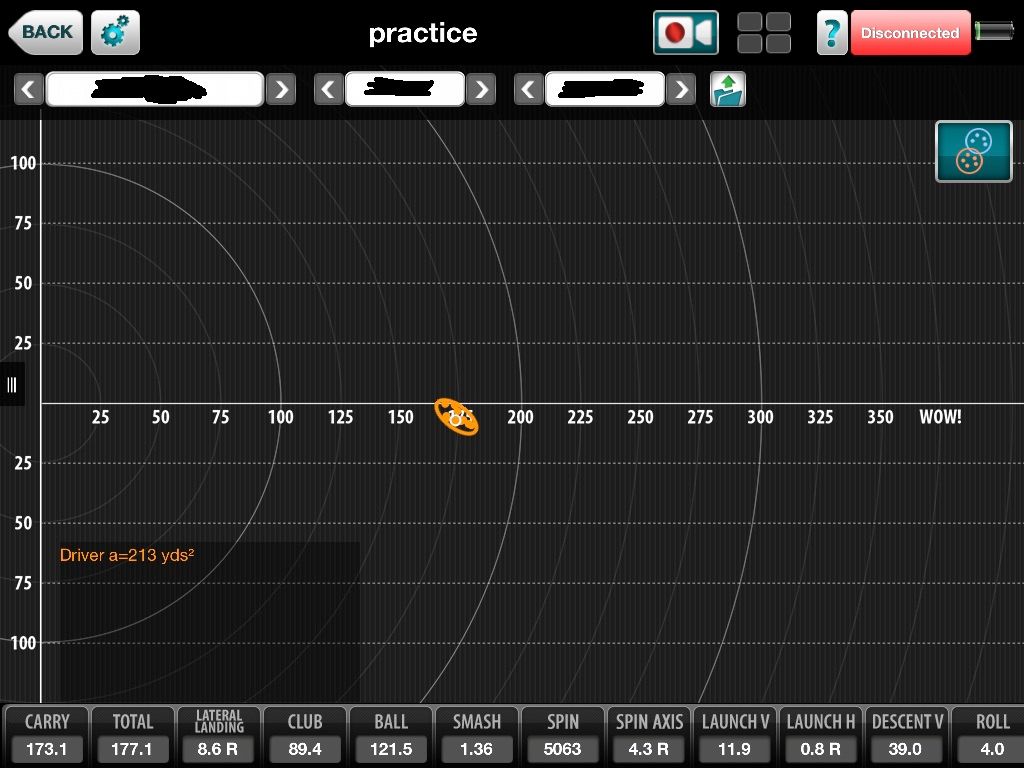
Task: Select the LAUNCH H 0.8 R tile
Action: coord(820,735)
